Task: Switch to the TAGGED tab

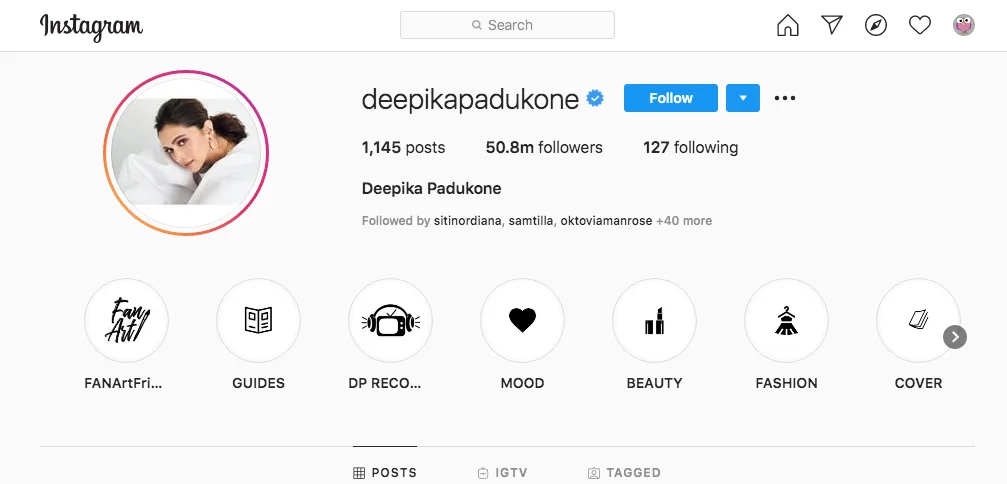Action: click(624, 472)
